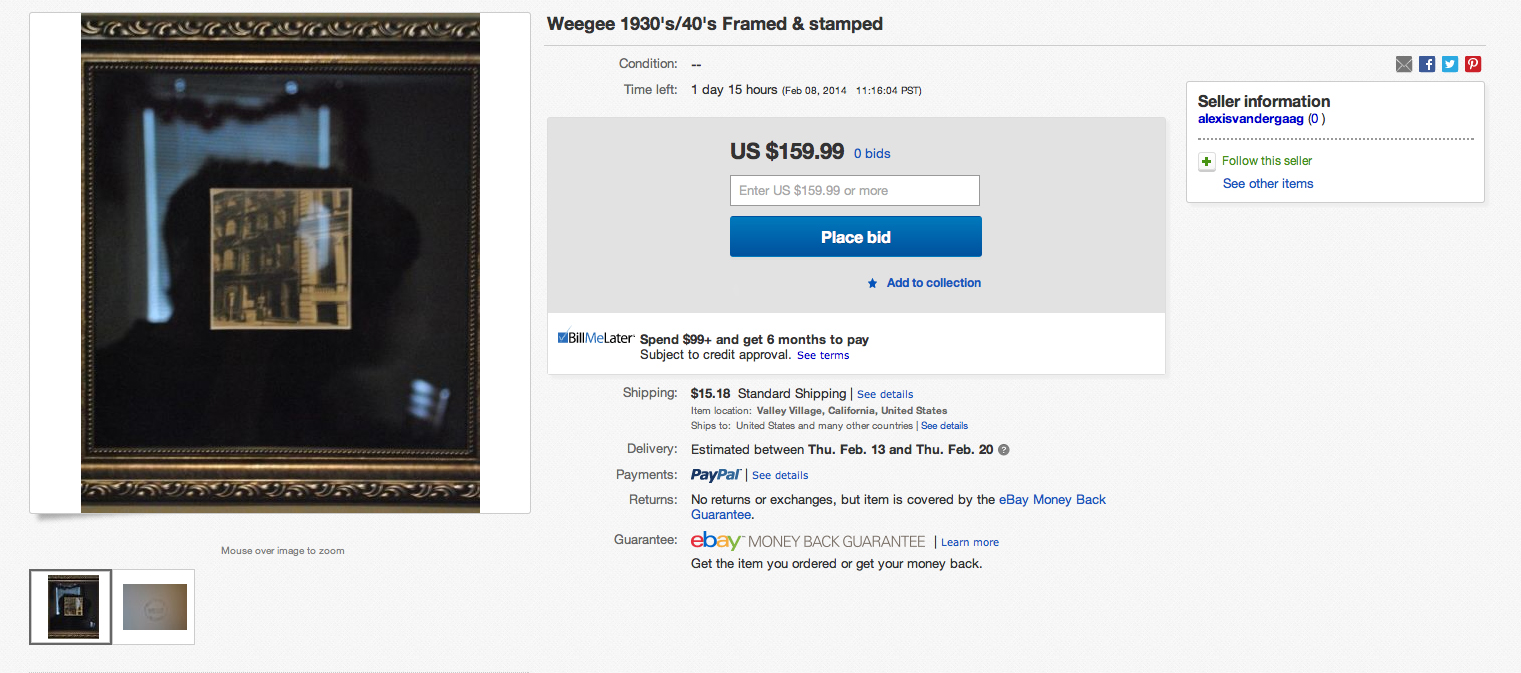The image size is (1521, 673).
Task: Click the delivery estimate help icon
Action: tap(1004, 450)
